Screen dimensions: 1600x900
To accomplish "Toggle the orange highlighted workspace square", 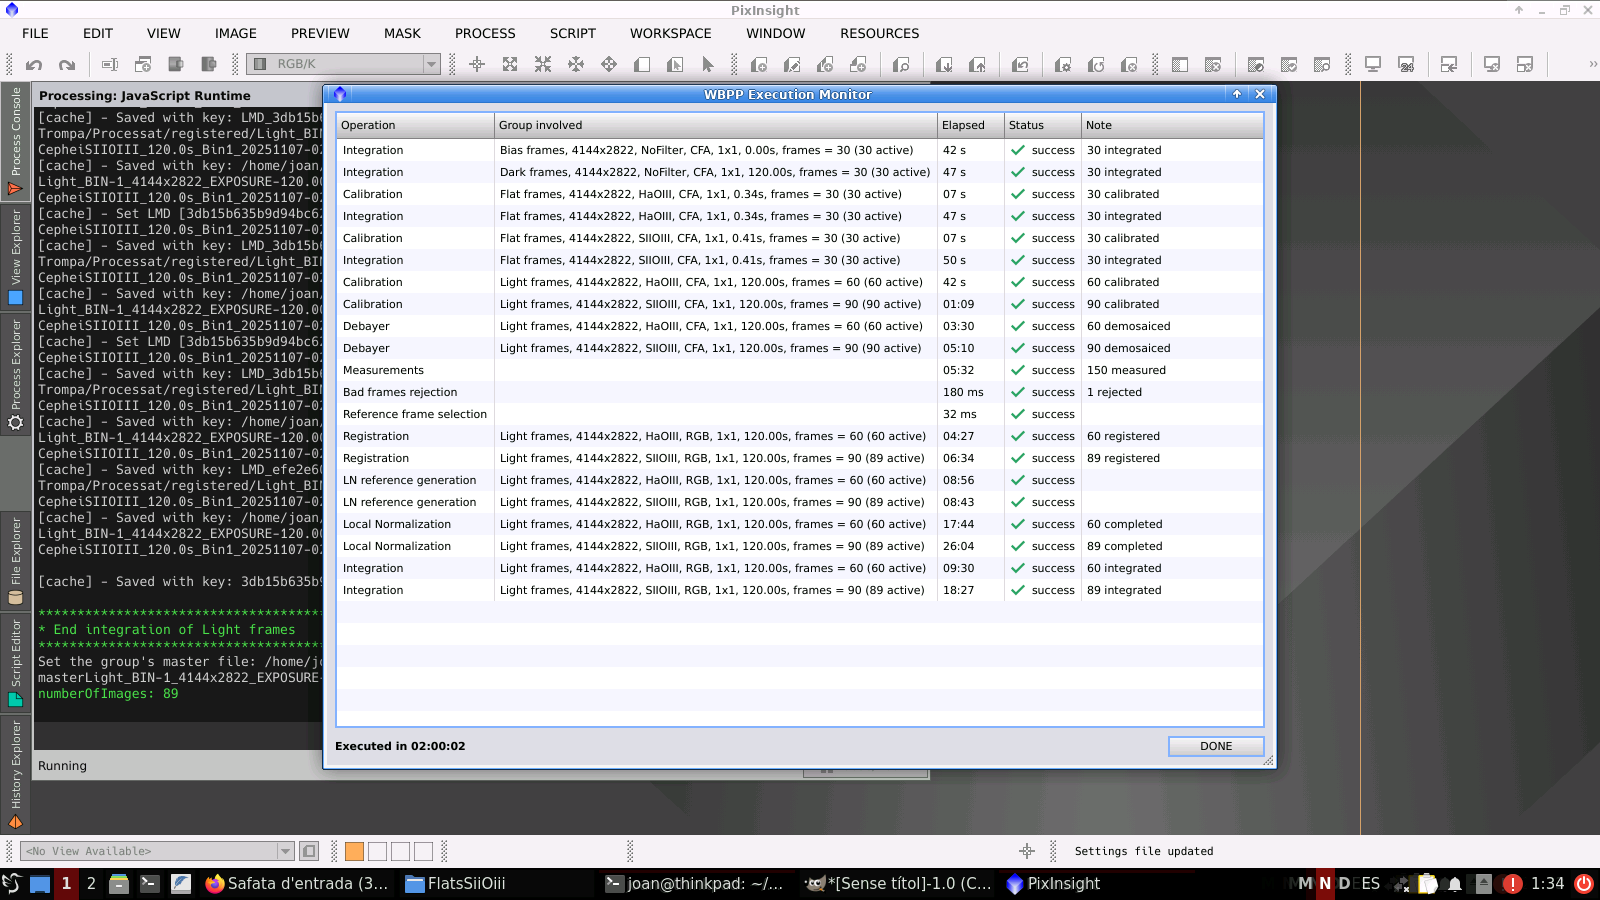I will pyautogui.click(x=354, y=851).
